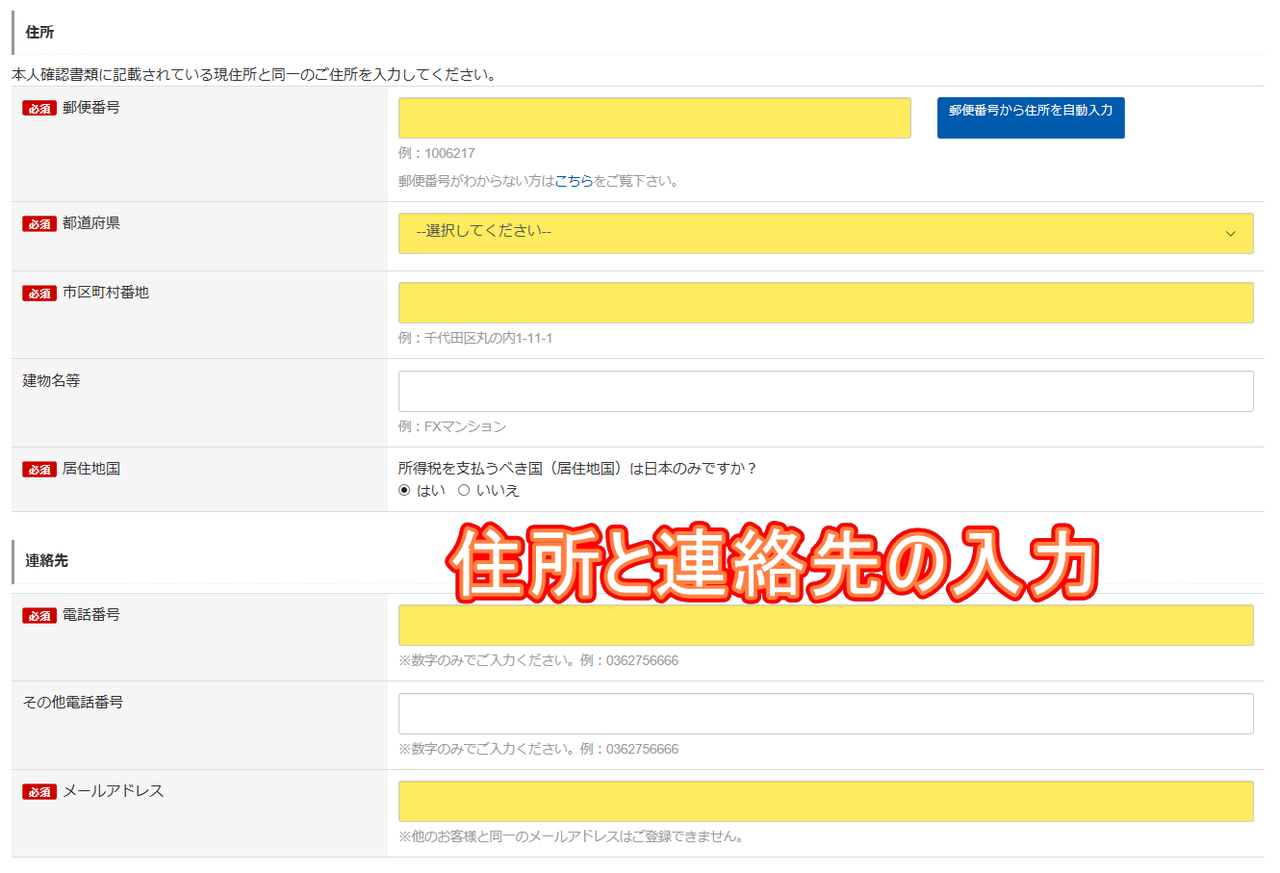Viewport: 1280px width, 873px height.
Task: Click the 郵便番号 postal code input field
Action: tap(654, 118)
